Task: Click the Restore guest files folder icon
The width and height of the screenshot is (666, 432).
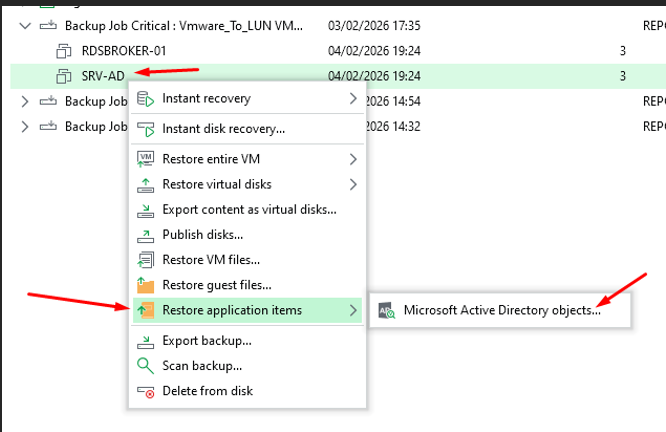Action: (x=145, y=285)
